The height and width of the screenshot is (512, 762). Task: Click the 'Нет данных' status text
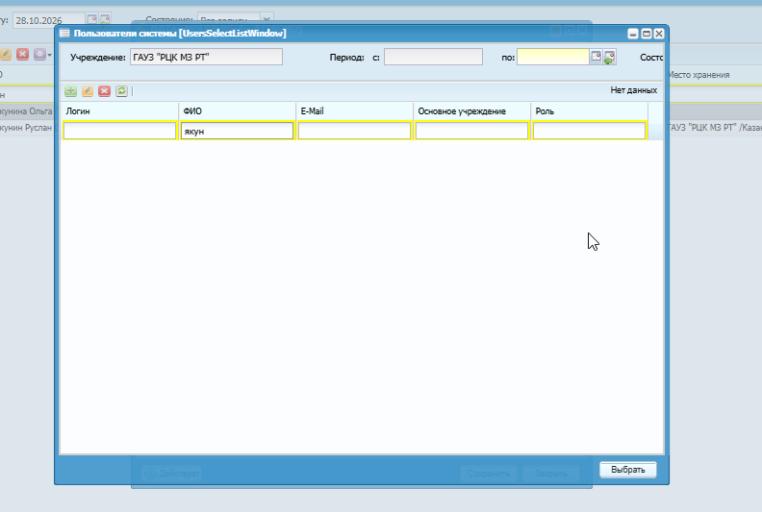634,90
